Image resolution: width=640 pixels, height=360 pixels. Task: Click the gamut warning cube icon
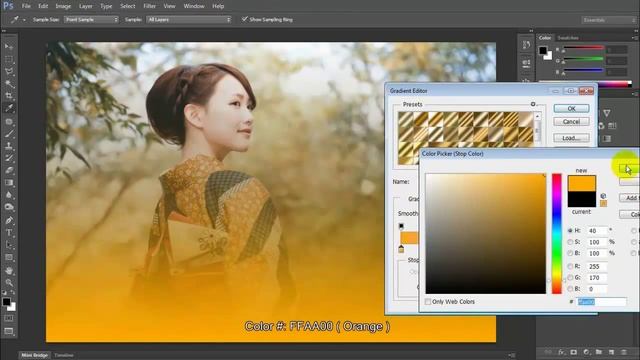[603, 196]
